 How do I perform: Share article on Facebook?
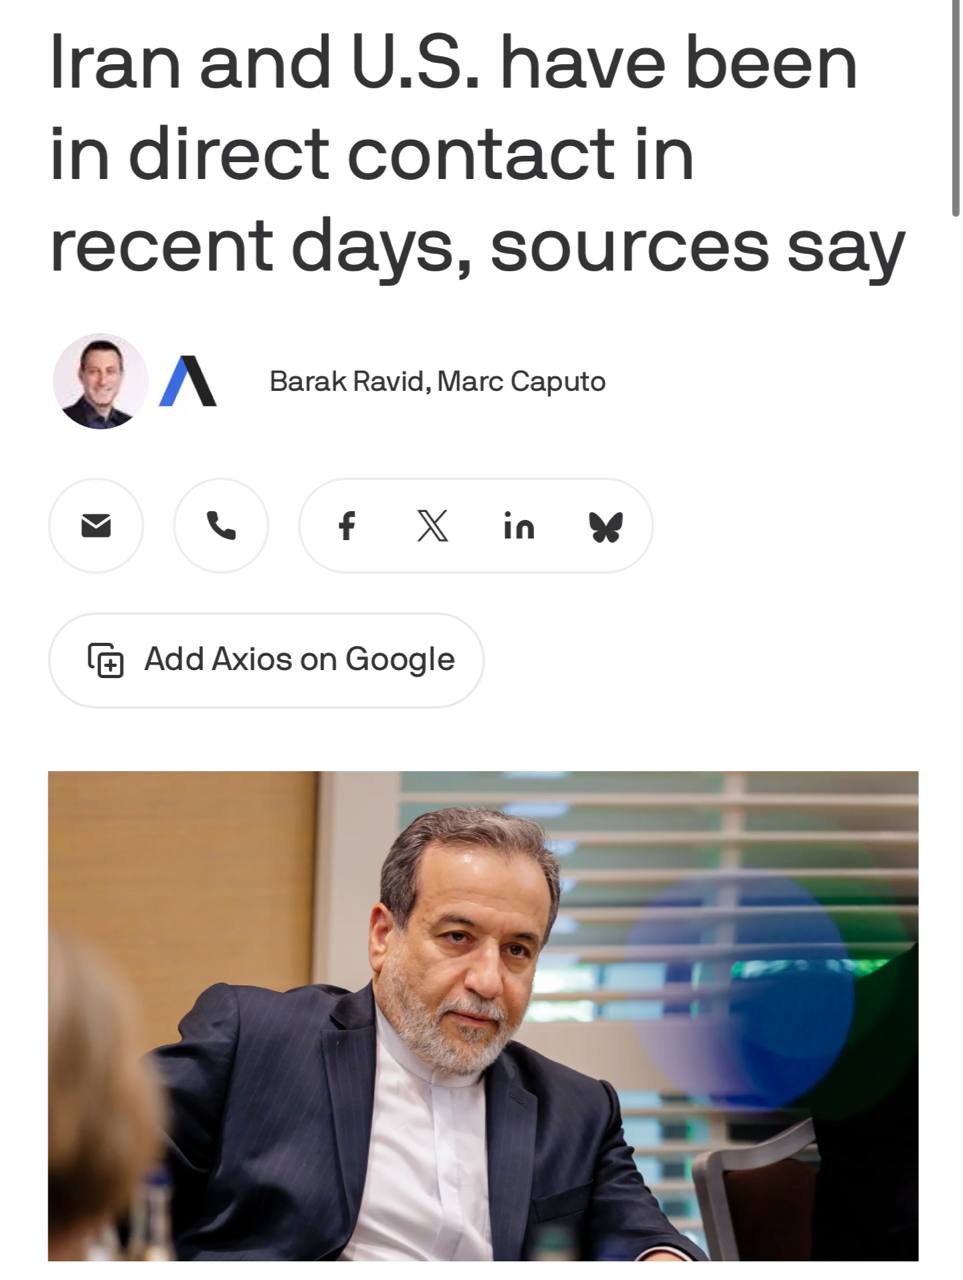(x=346, y=526)
